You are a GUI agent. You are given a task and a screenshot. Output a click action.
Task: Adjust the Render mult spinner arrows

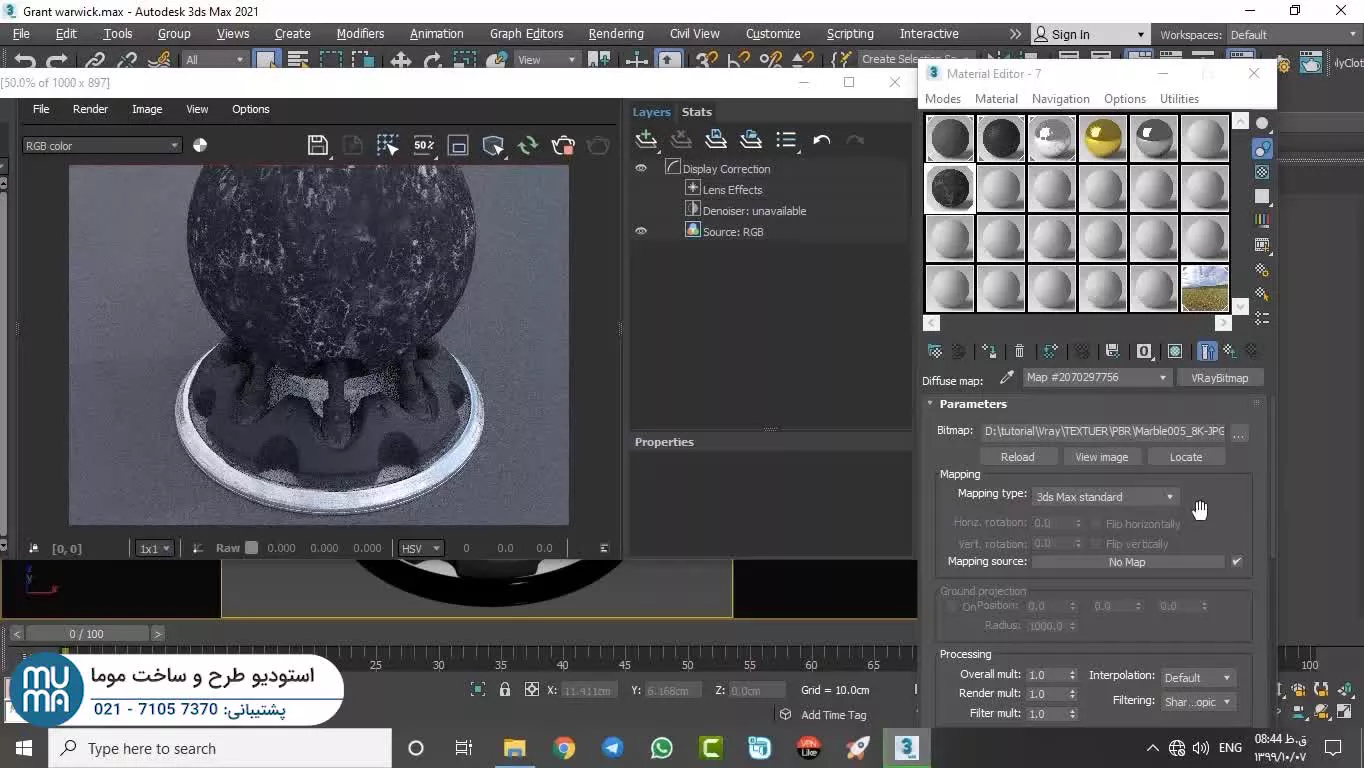pos(1073,693)
